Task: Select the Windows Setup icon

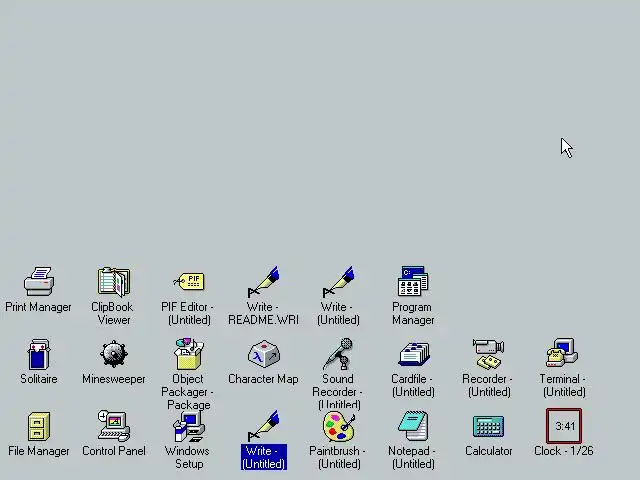Action: point(189,426)
